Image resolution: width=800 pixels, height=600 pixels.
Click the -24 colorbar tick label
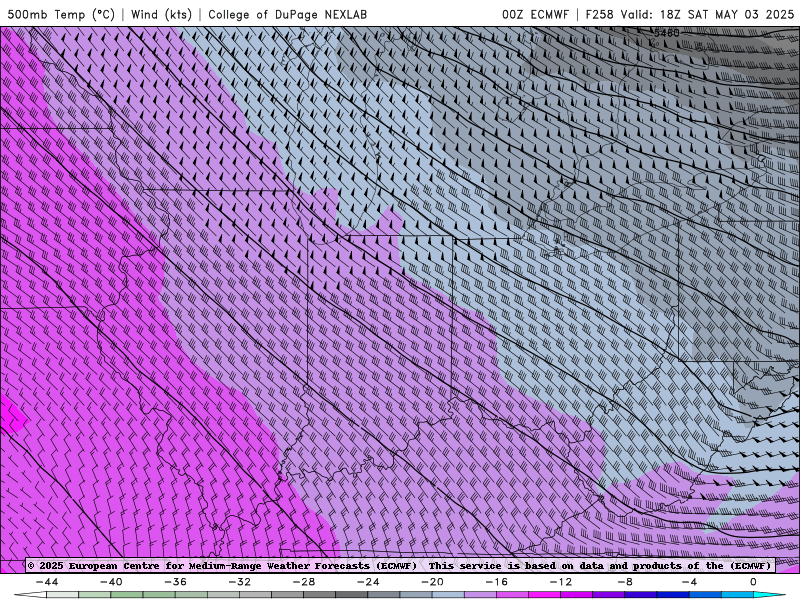pos(368,582)
